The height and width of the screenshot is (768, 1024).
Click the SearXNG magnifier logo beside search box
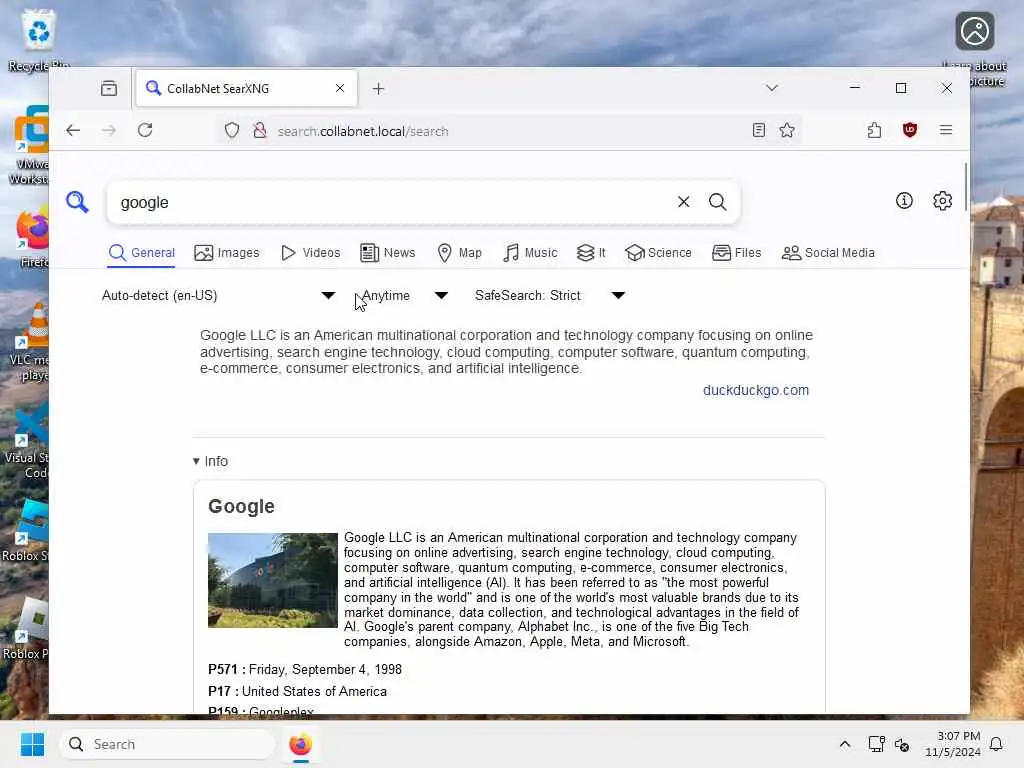coord(77,202)
